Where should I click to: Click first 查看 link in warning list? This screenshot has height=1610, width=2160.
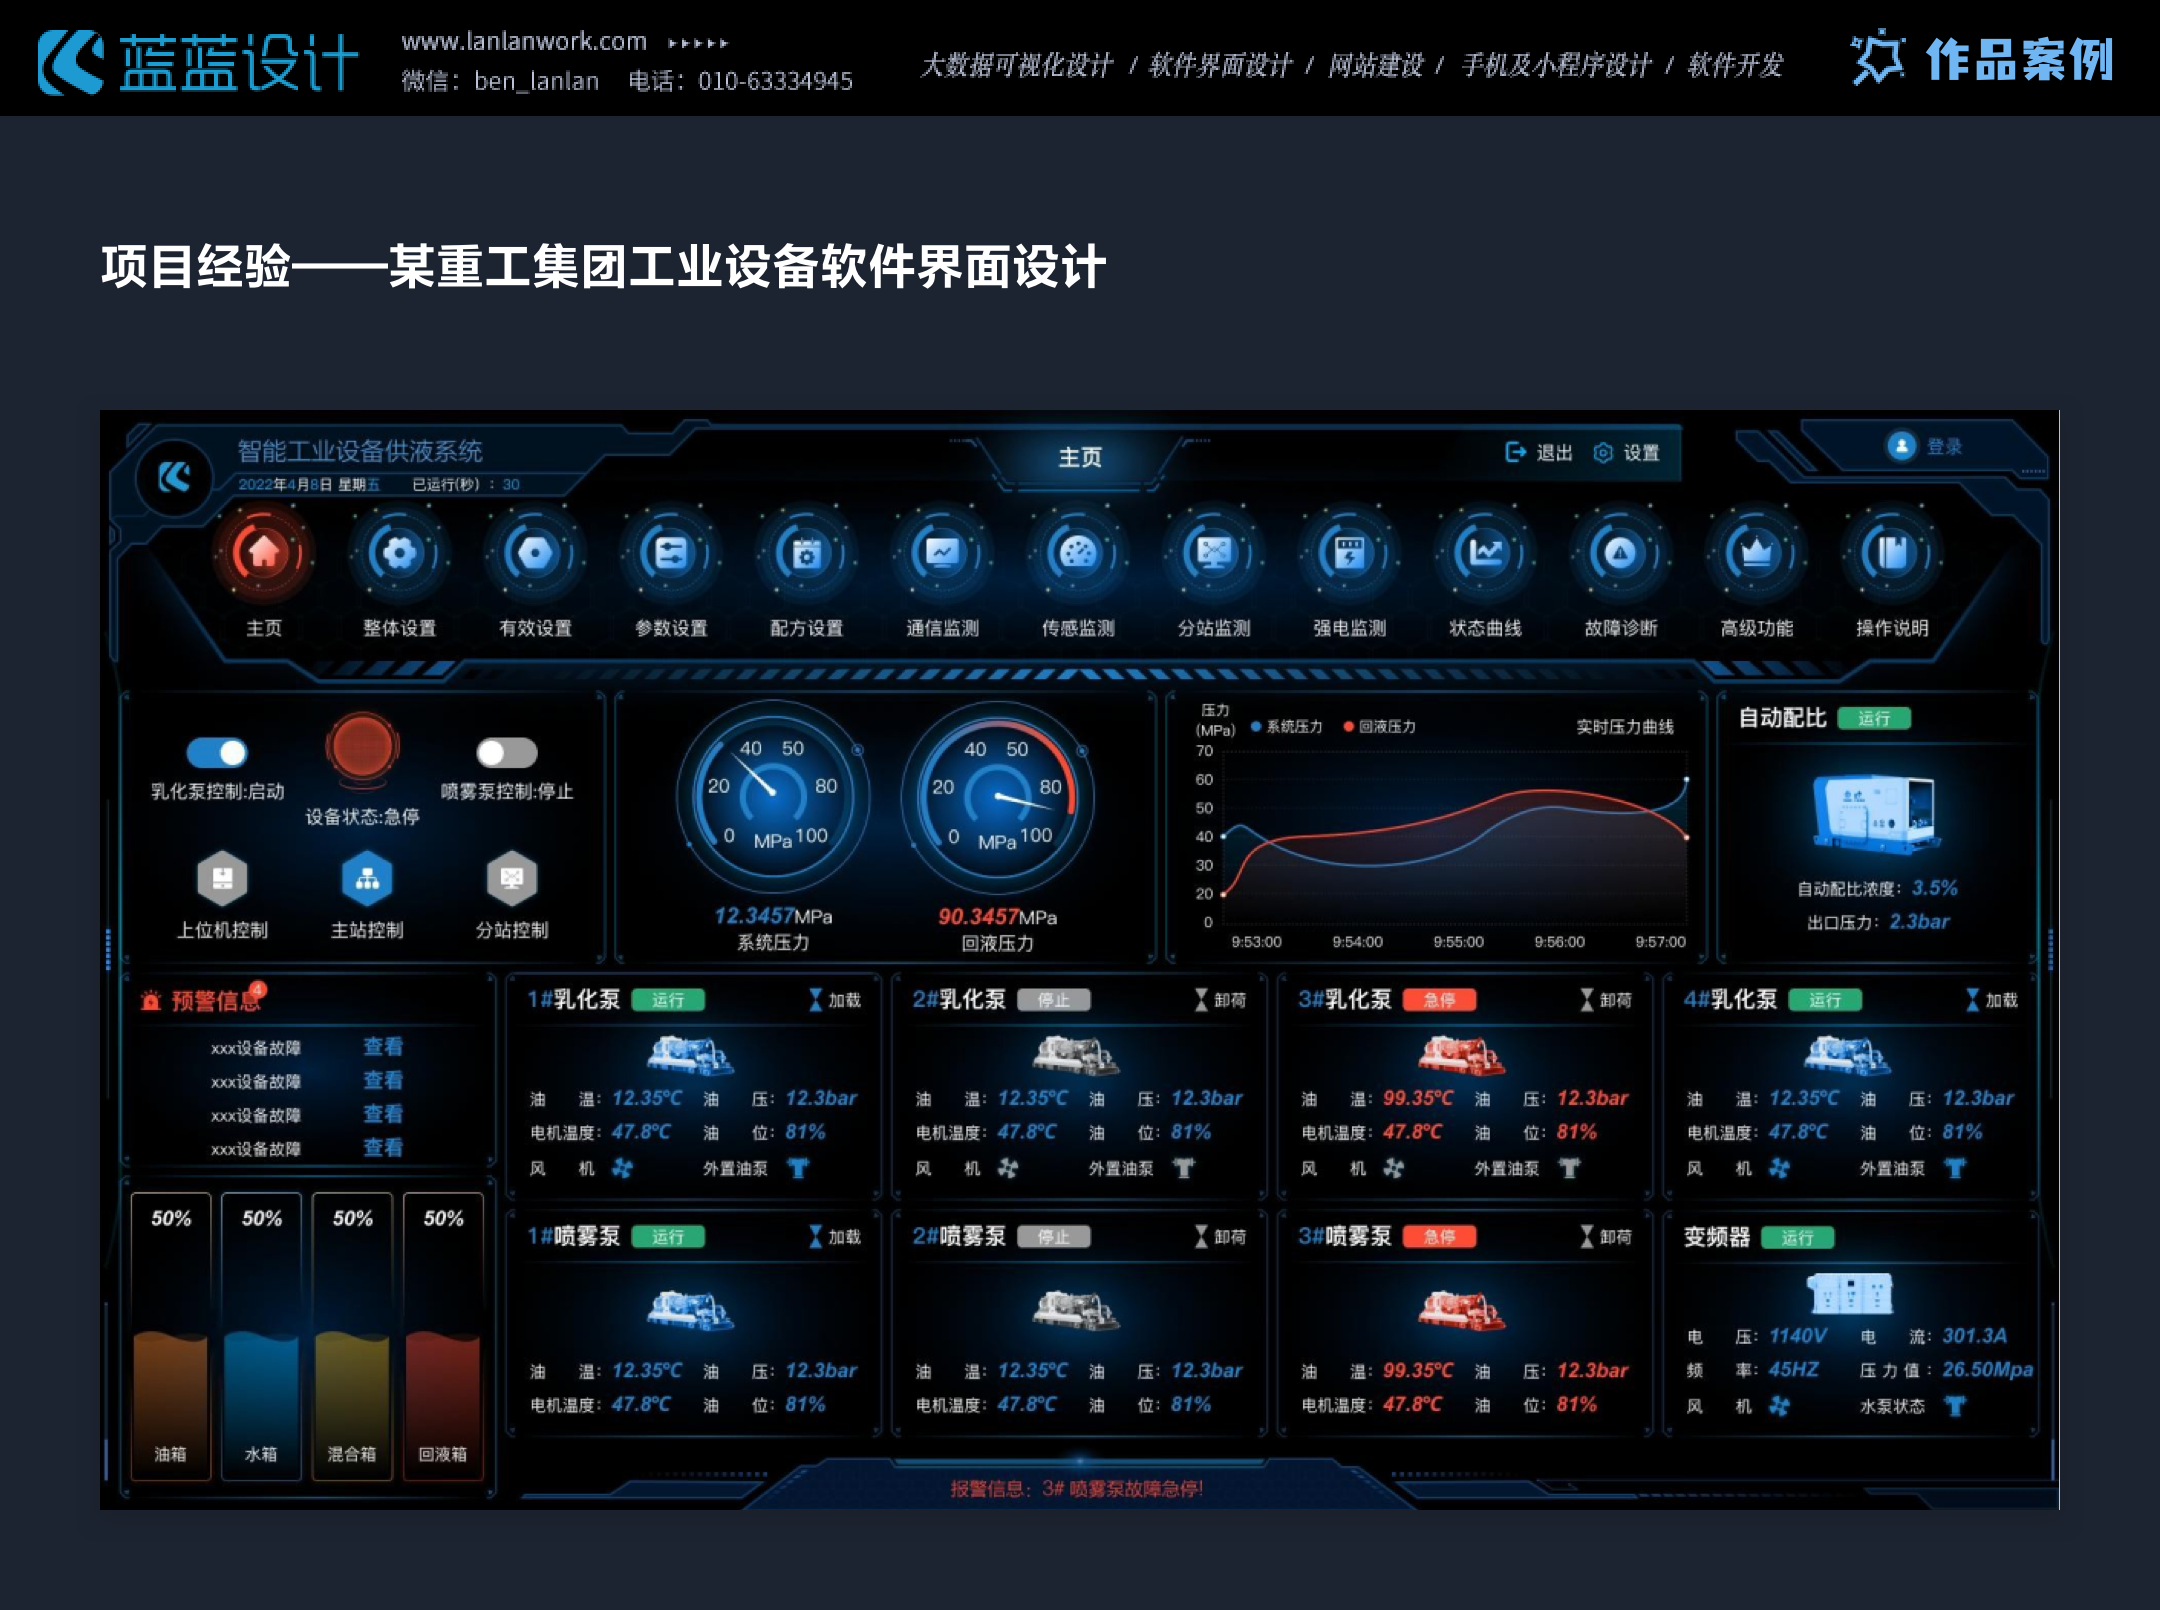(383, 1047)
